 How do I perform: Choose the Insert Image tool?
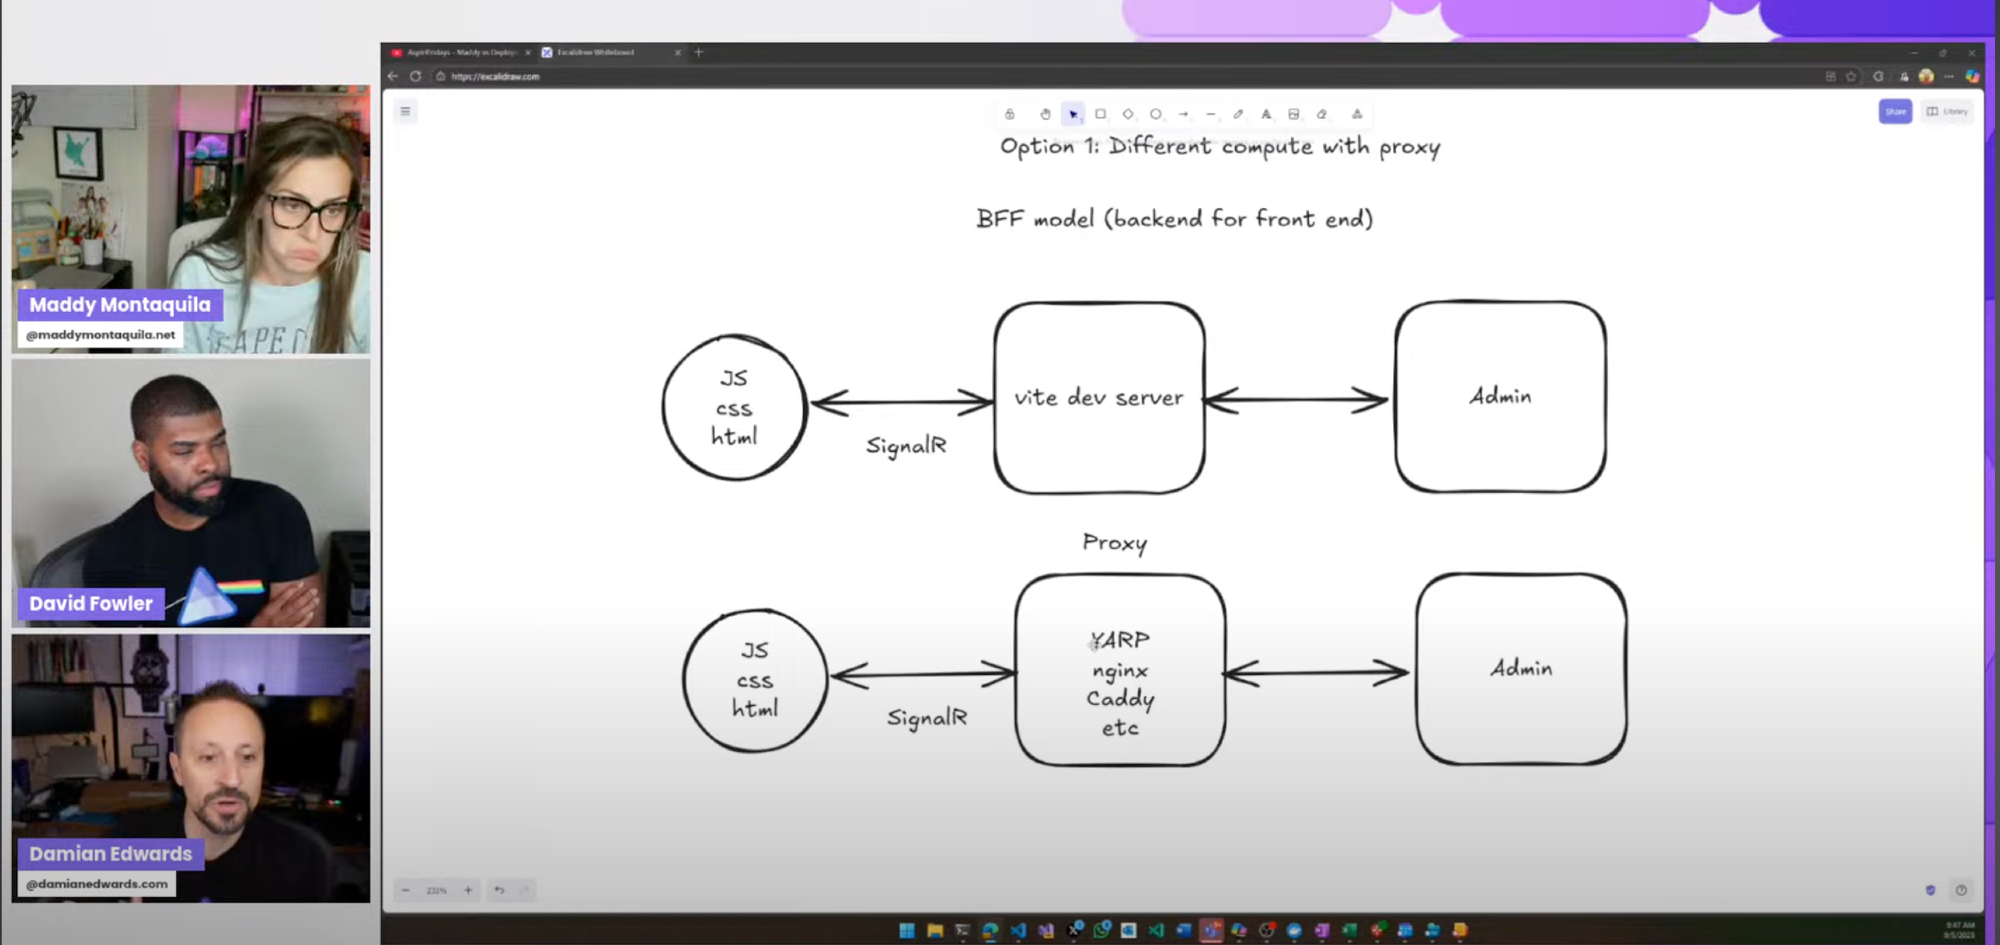[1294, 114]
